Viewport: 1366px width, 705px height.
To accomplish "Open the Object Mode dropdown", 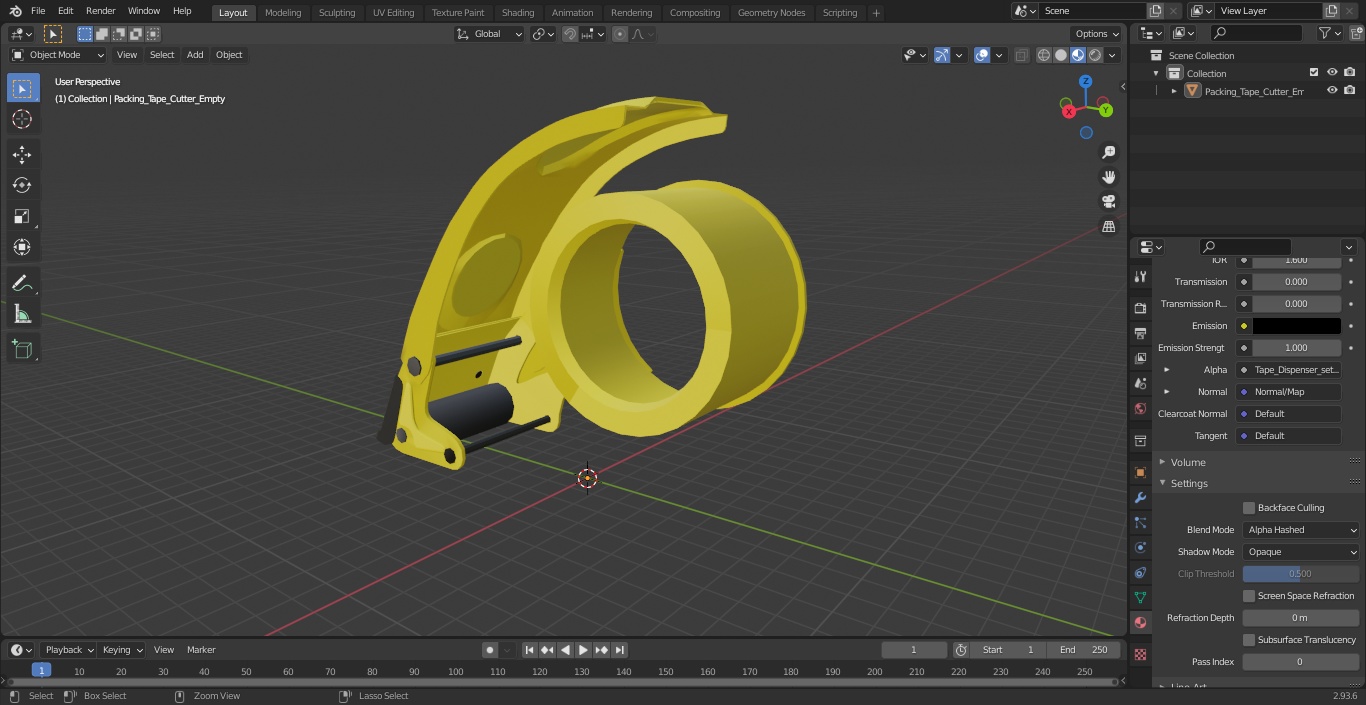I will [x=58, y=55].
